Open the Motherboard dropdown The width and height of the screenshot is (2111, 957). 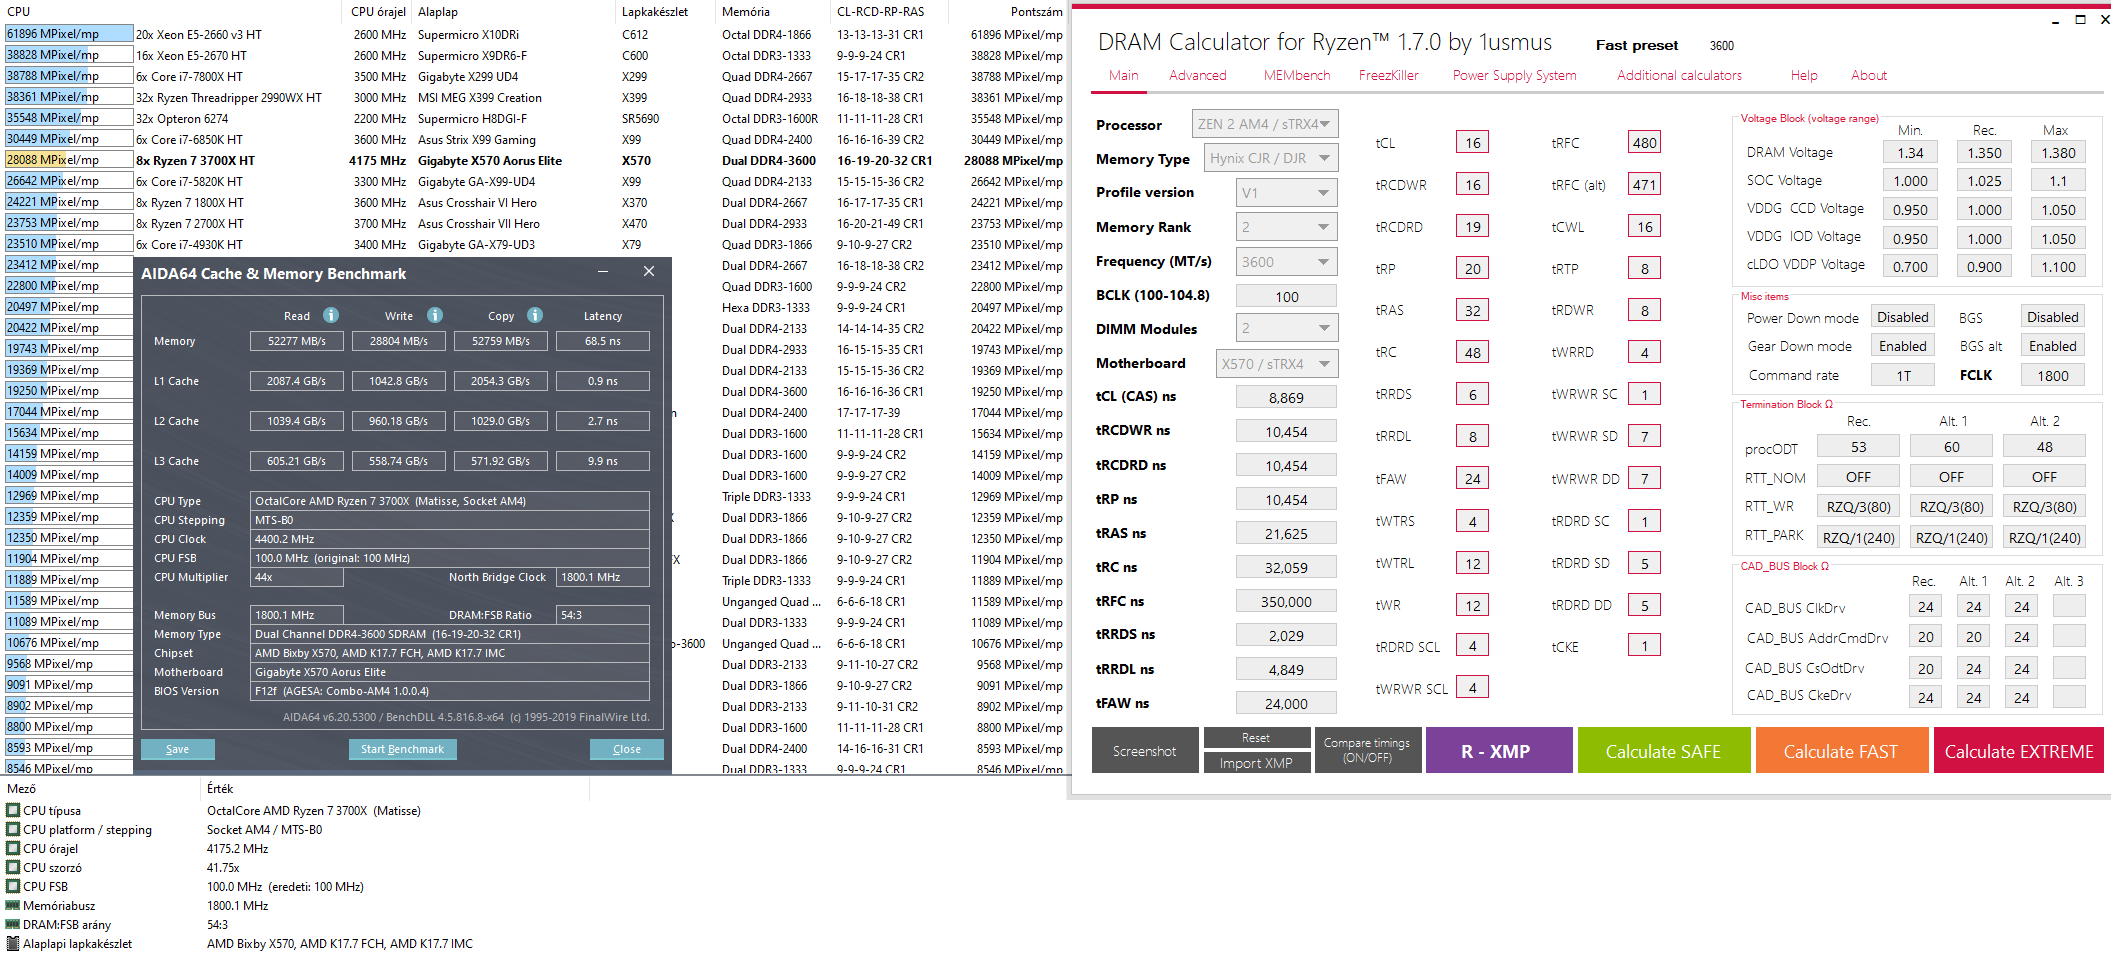coord(1277,364)
